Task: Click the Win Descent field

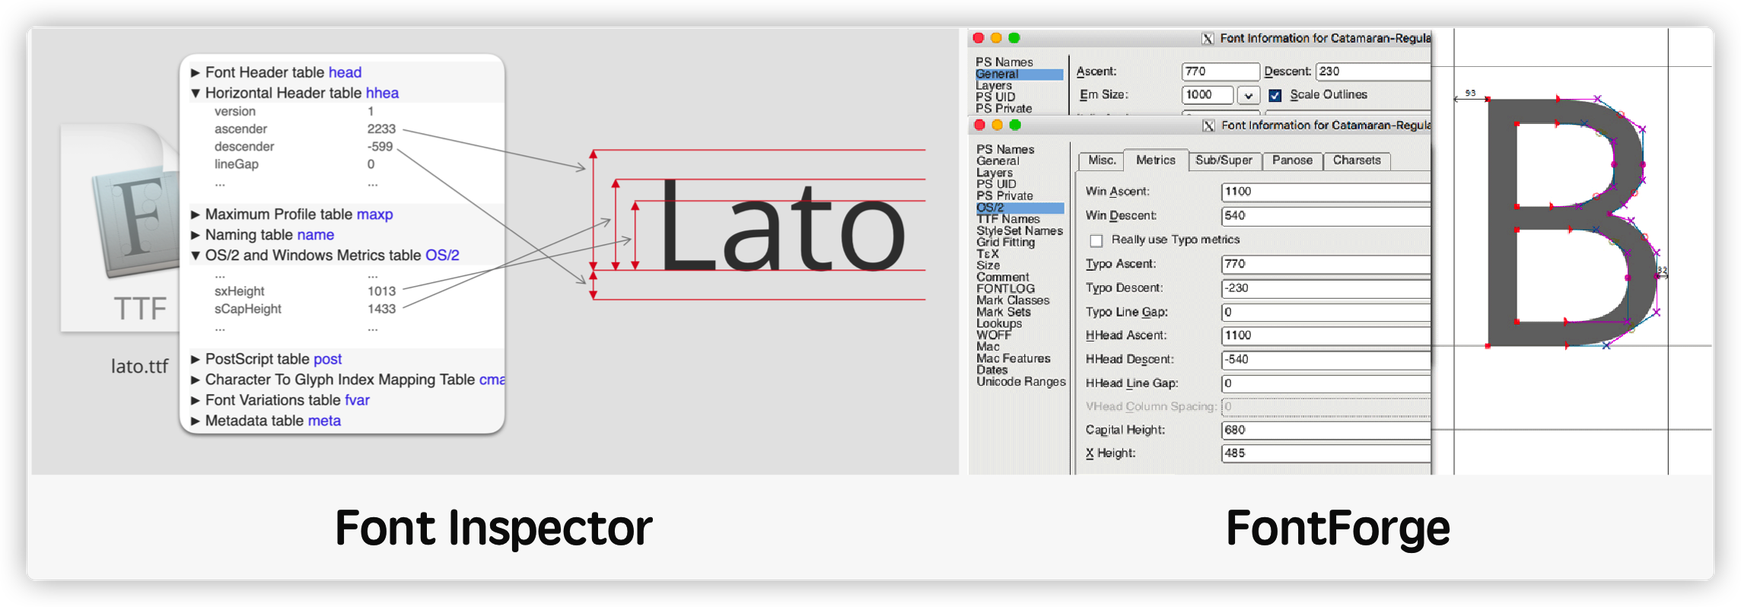Action: tap(1326, 216)
